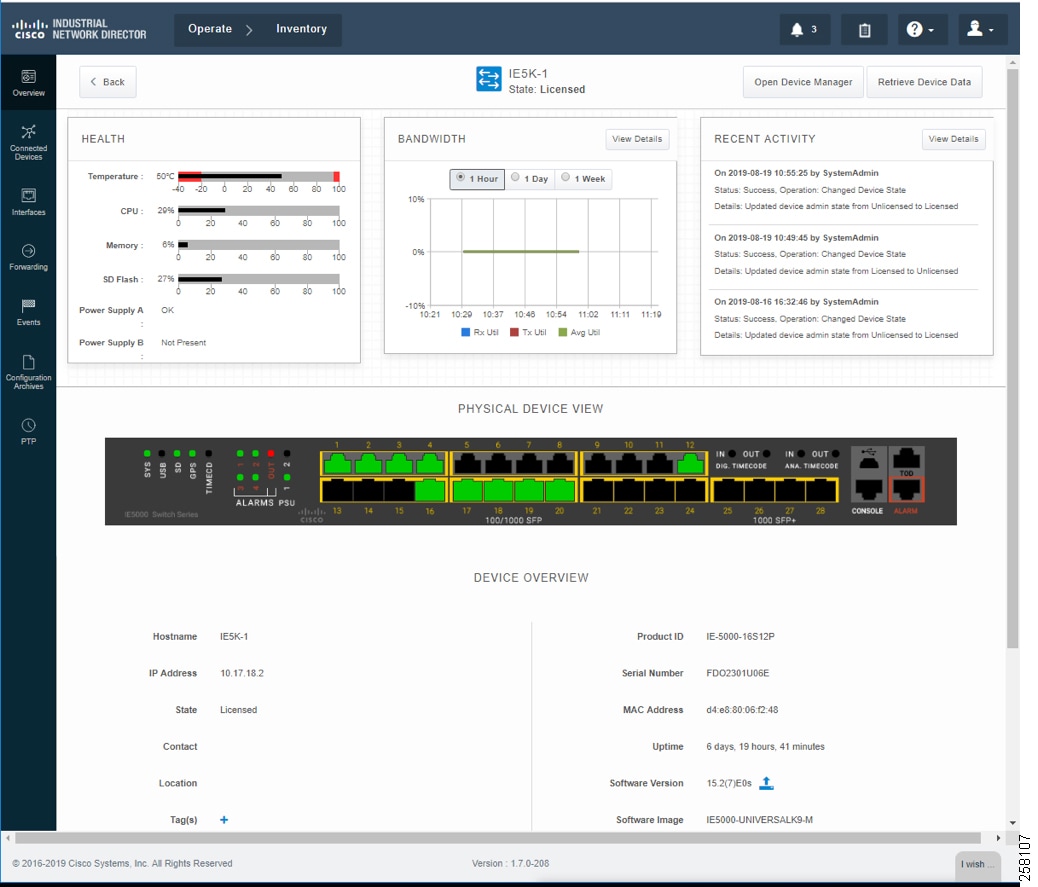Show Events from the sidebar
Image resolution: width=1038 pixels, height=887 pixels.
click(x=28, y=312)
